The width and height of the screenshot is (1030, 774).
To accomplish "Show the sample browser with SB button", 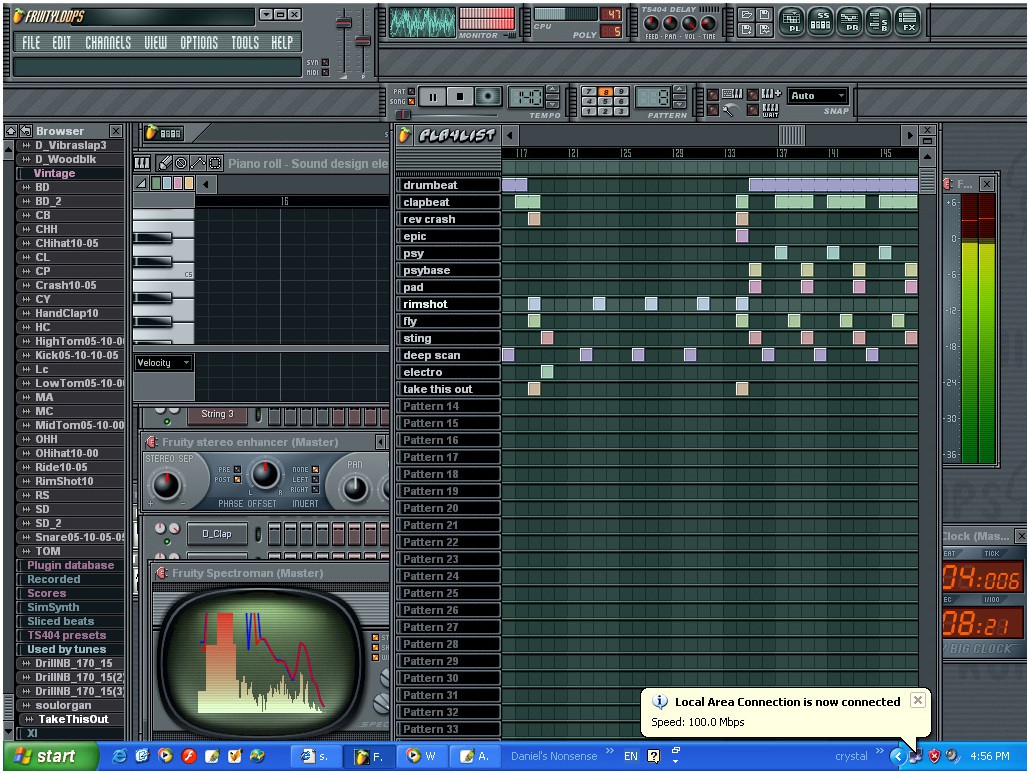I will 878,21.
